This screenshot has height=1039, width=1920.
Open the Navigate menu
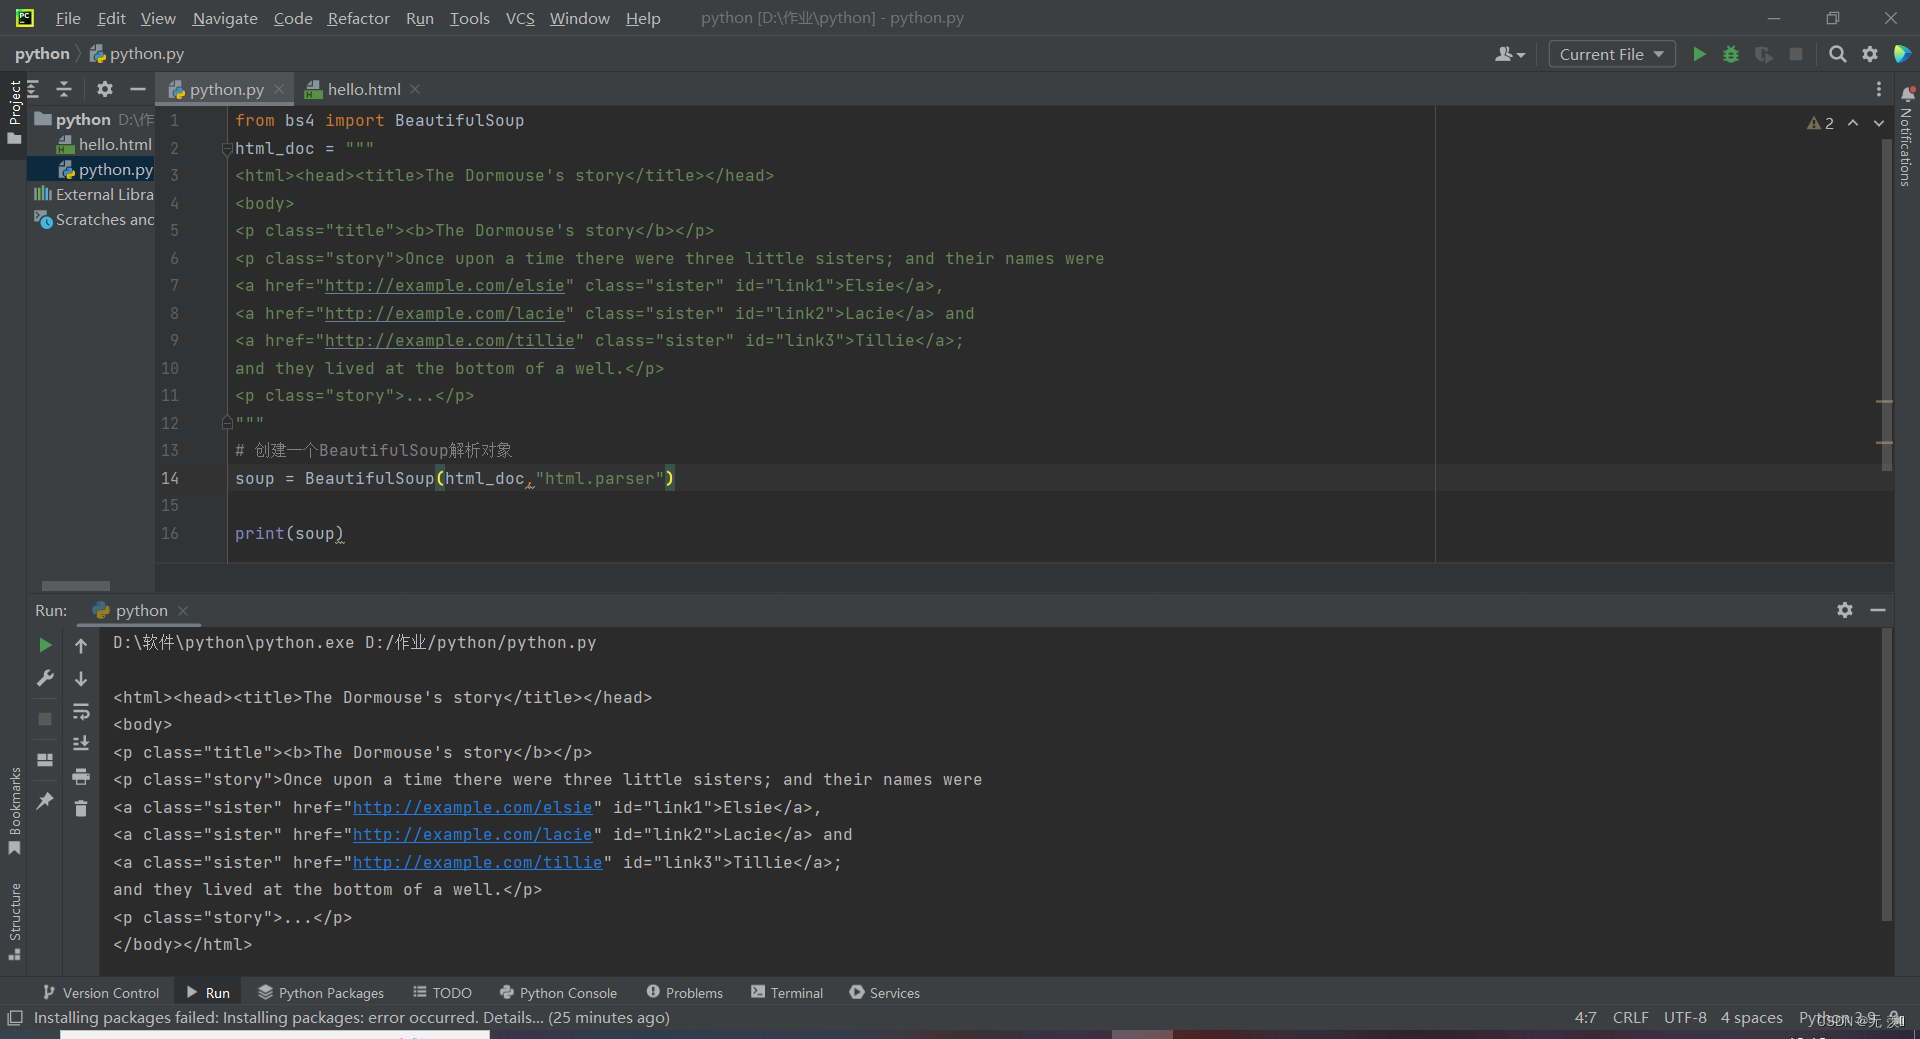click(x=225, y=18)
